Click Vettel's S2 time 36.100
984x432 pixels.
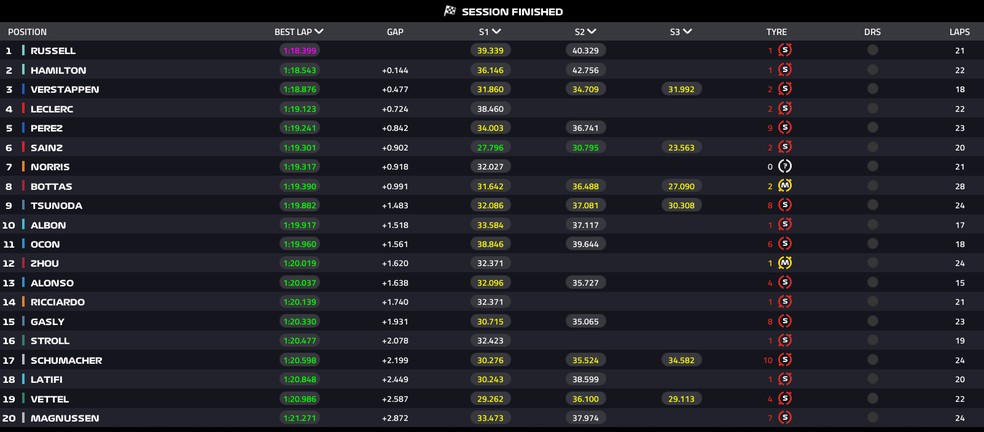coord(586,398)
